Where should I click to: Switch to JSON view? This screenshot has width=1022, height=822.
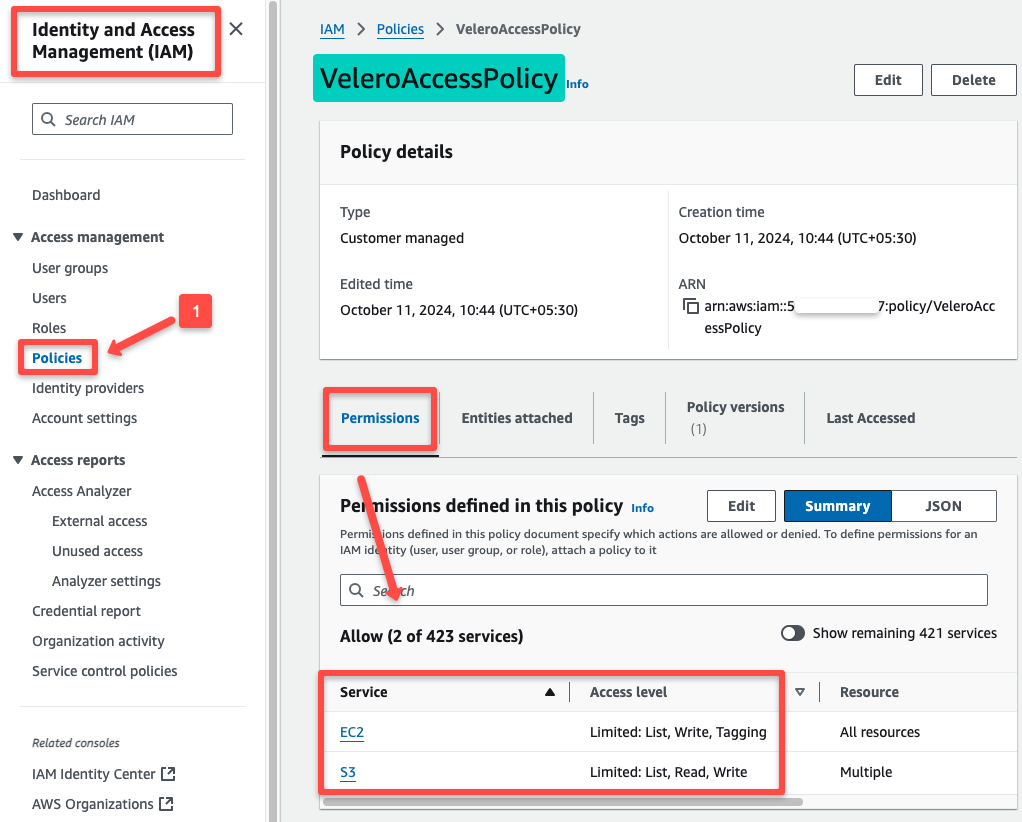coord(943,506)
